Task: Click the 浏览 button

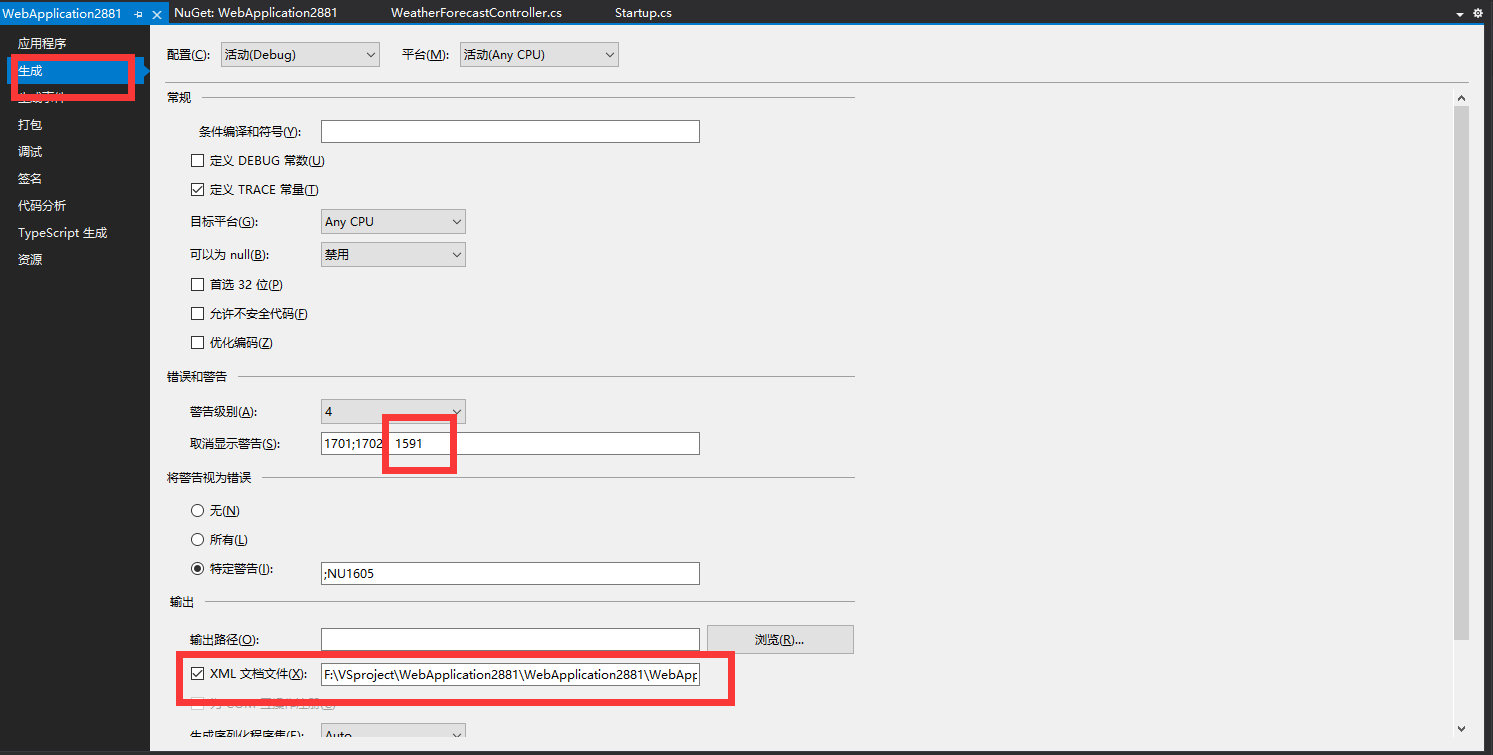Action: (780, 639)
